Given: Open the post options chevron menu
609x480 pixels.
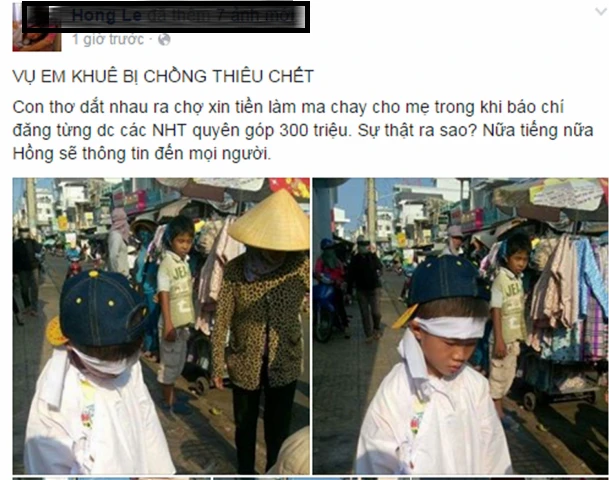Looking at the screenshot, I should (601, 12).
